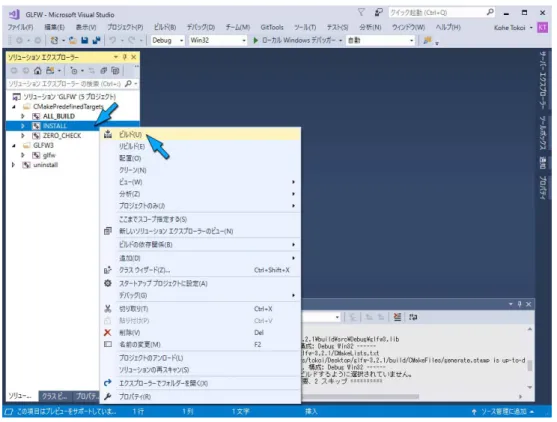Click the Undo toolbar icon
This screenshot has height=422, width=557.
click(x=113, y=40)
